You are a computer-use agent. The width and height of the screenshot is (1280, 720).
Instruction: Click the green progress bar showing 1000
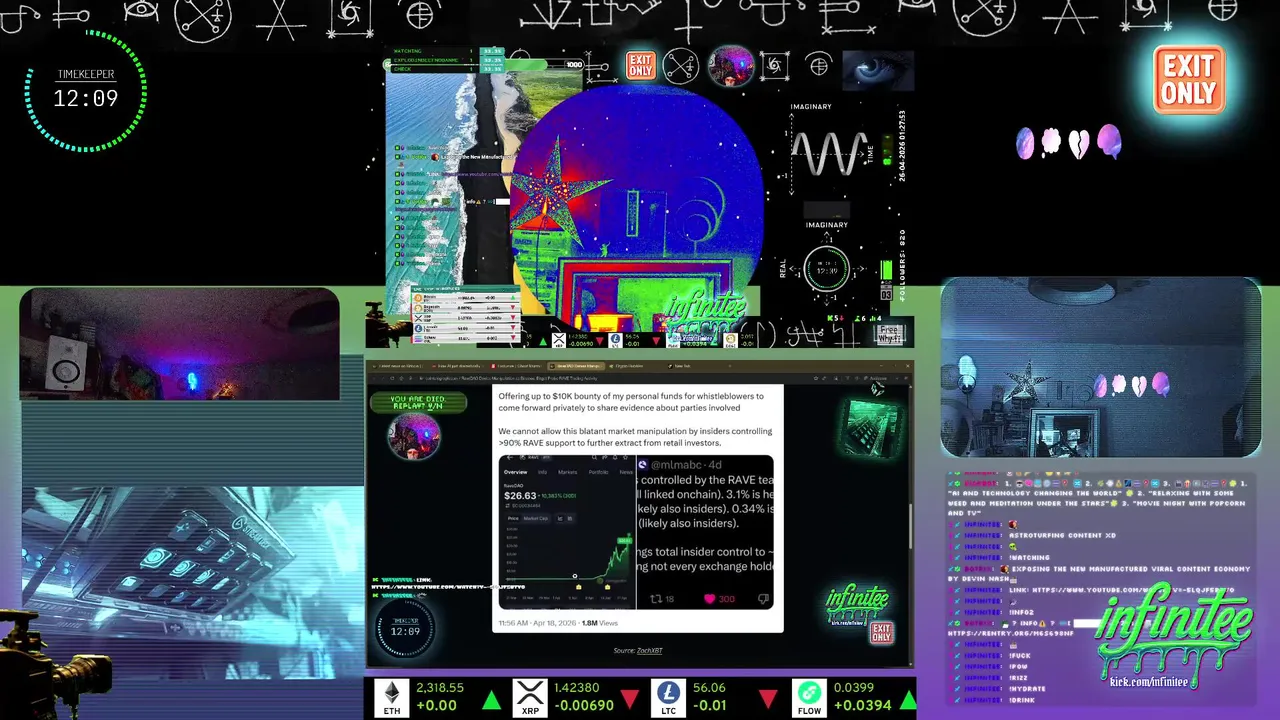coord(485,65)
